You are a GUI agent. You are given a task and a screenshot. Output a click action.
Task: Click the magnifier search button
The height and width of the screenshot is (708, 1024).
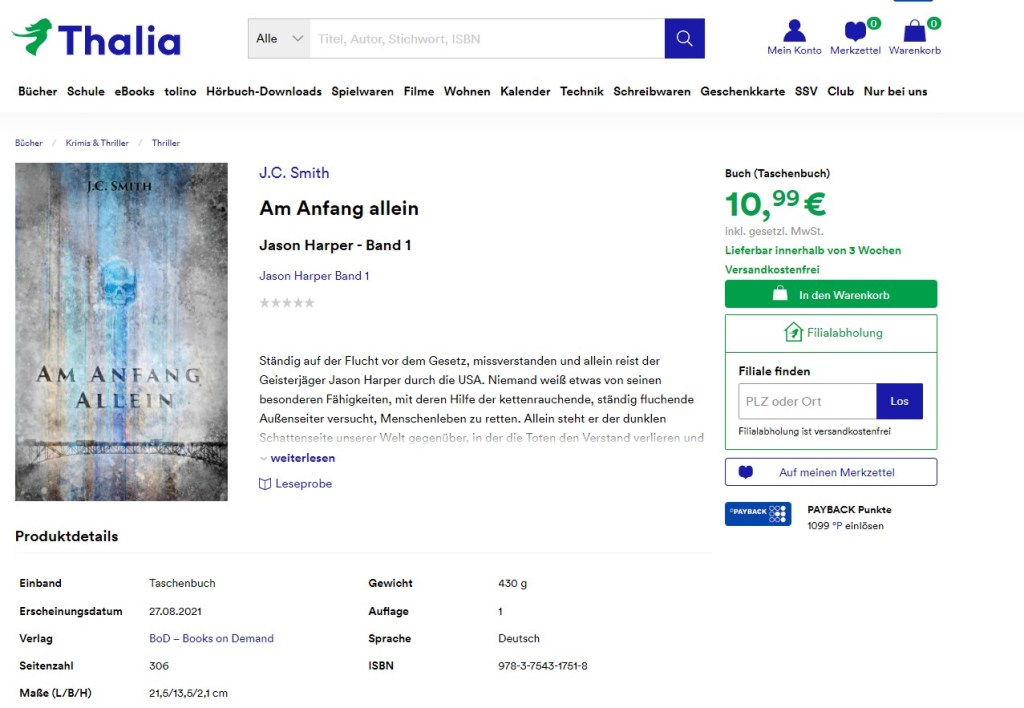coord(684,38)
